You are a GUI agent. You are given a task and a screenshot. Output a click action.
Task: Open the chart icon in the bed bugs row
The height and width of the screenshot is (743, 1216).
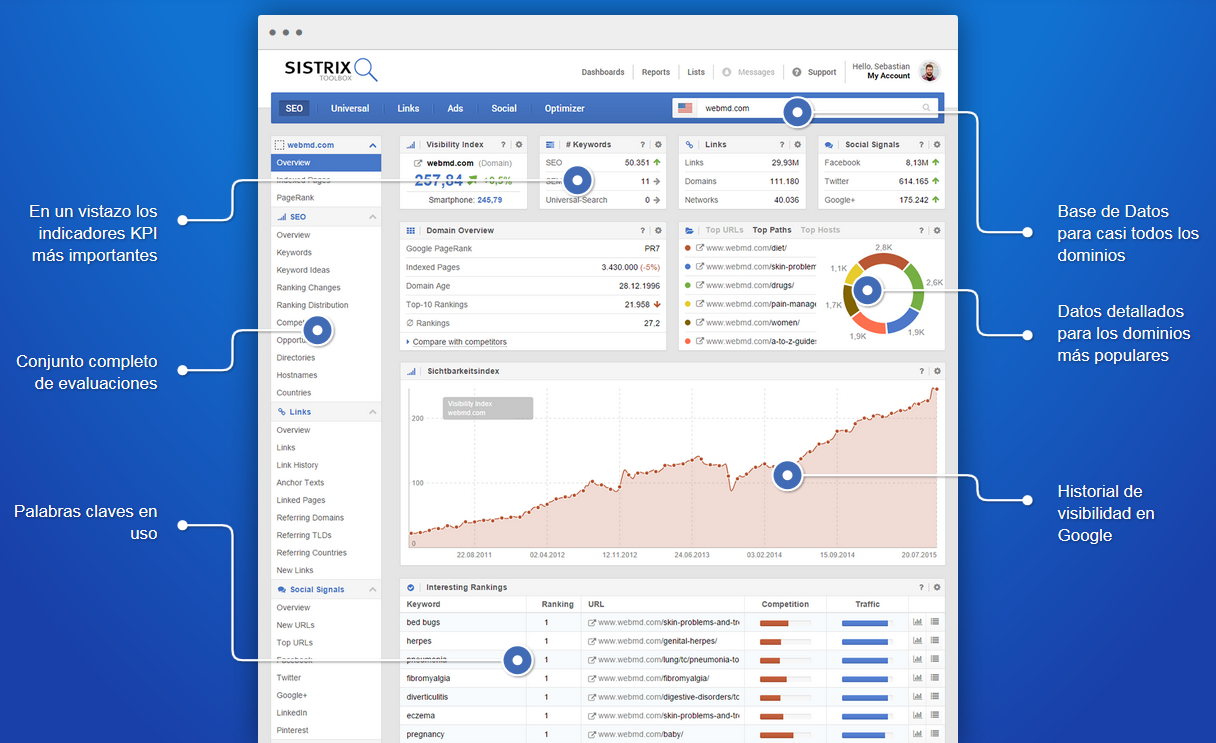pos(918,622)
